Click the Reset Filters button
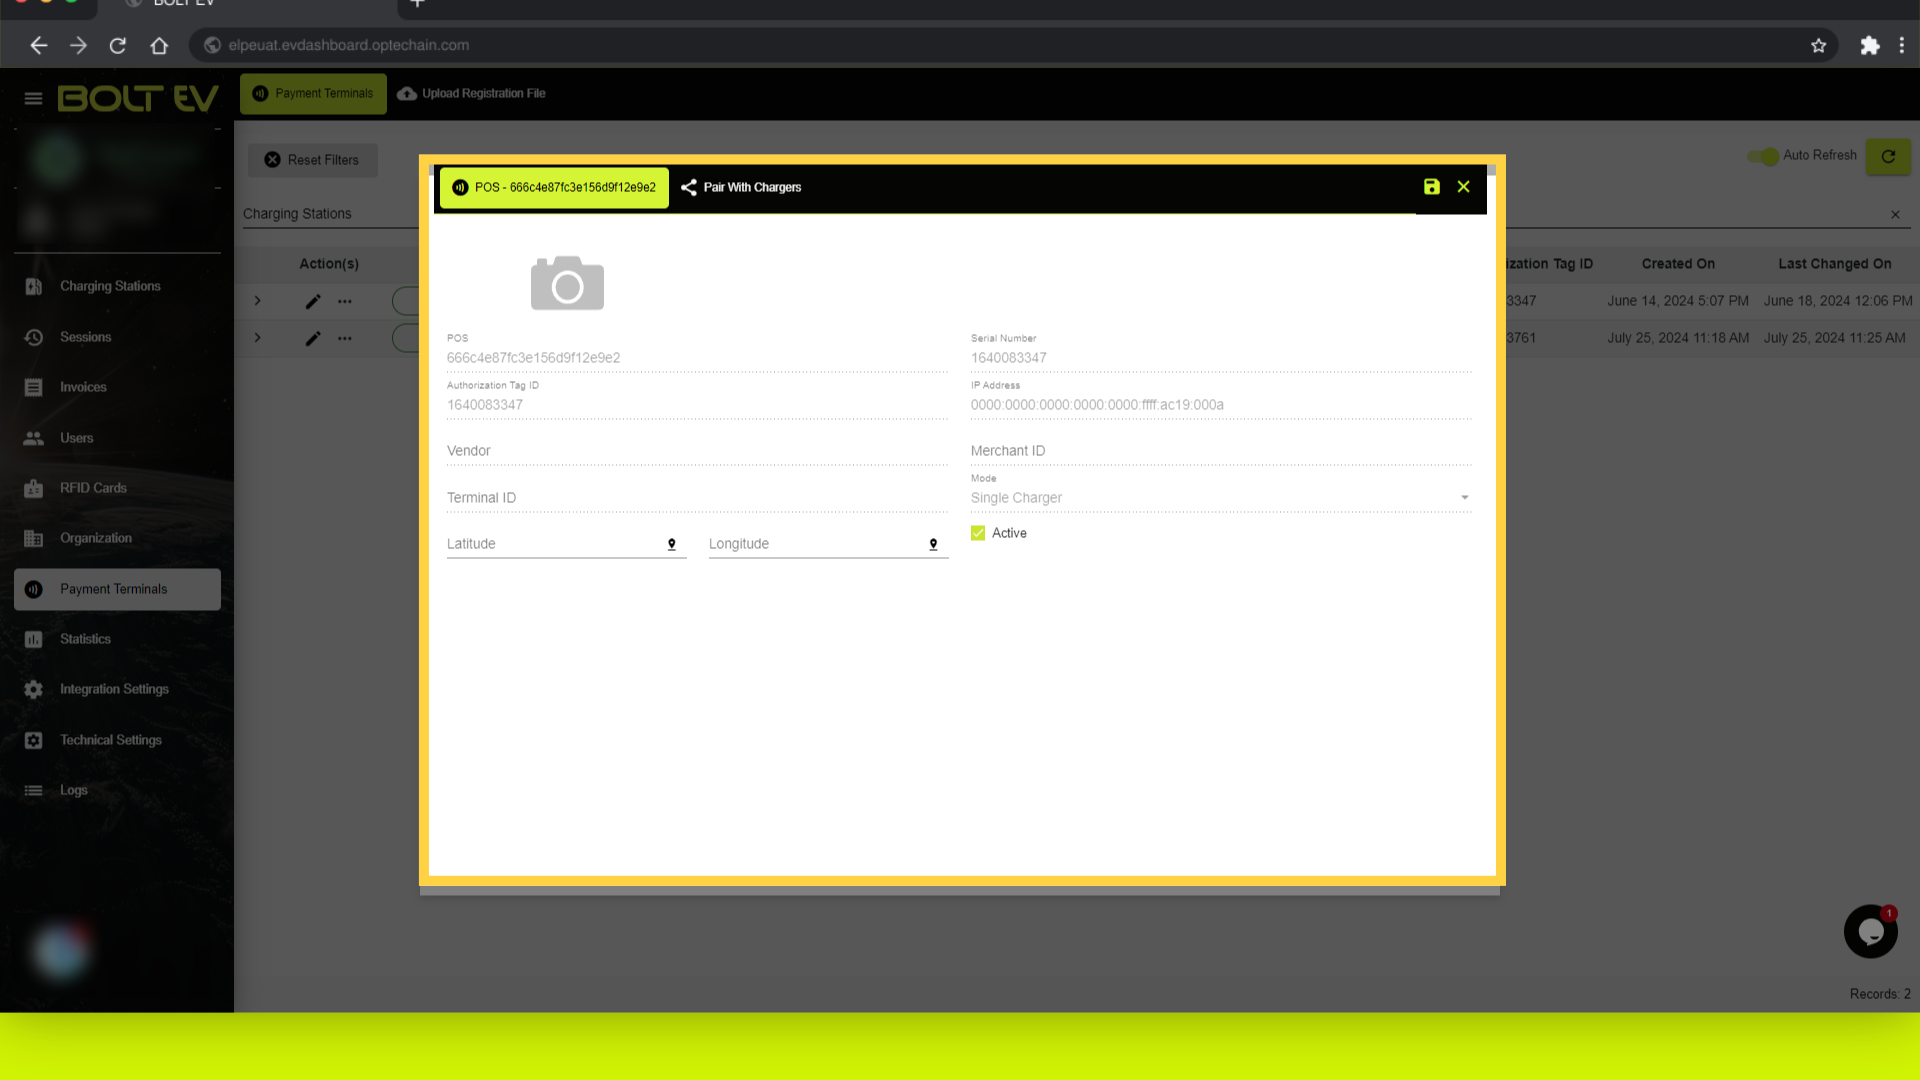Viewport: 1920px width, 1080px height. (312, 160)
